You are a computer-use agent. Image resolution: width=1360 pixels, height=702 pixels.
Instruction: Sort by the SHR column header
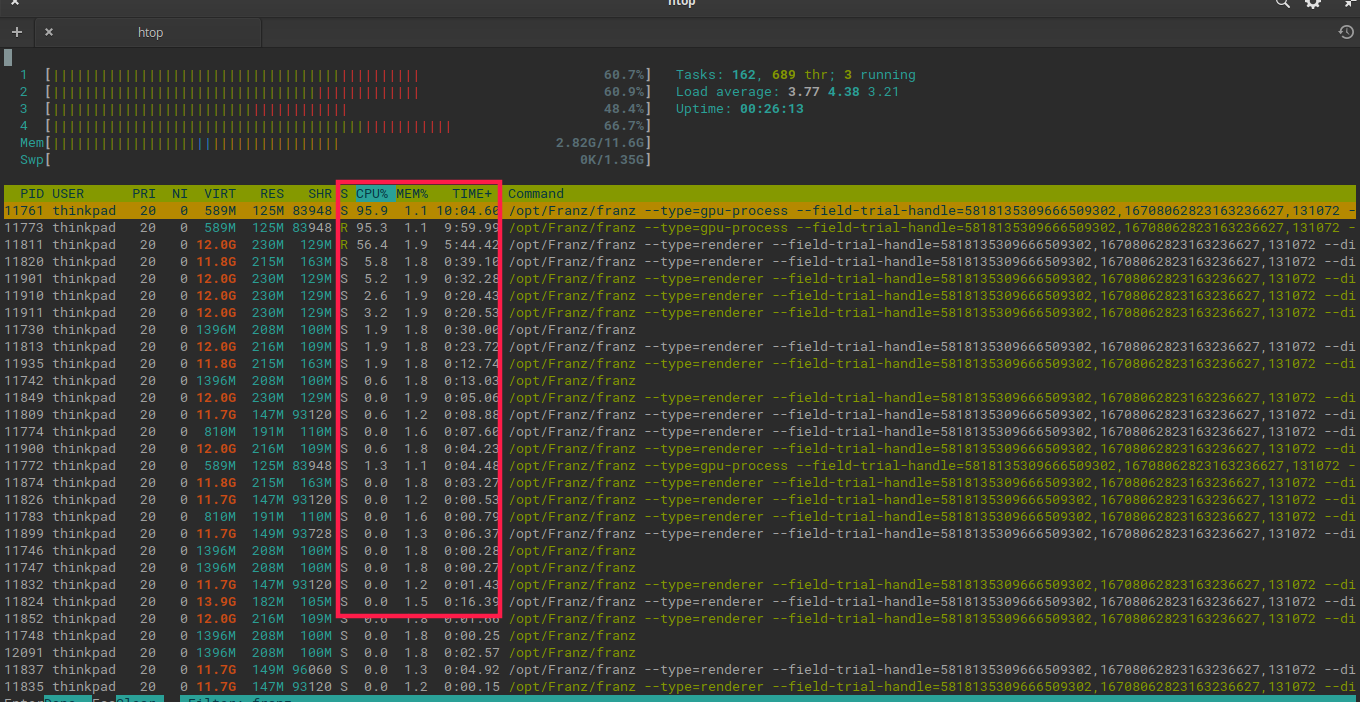click(x=320, y=194)
